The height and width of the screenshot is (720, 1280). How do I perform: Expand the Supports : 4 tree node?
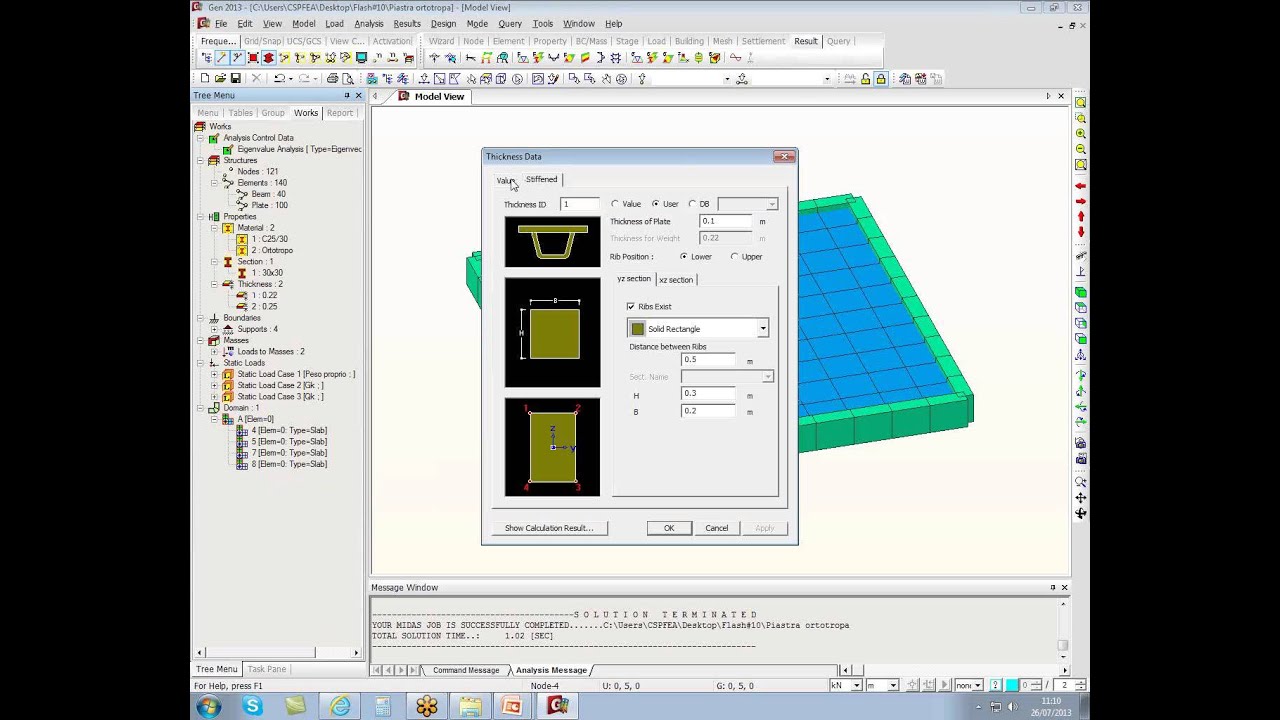pos(214,329)
